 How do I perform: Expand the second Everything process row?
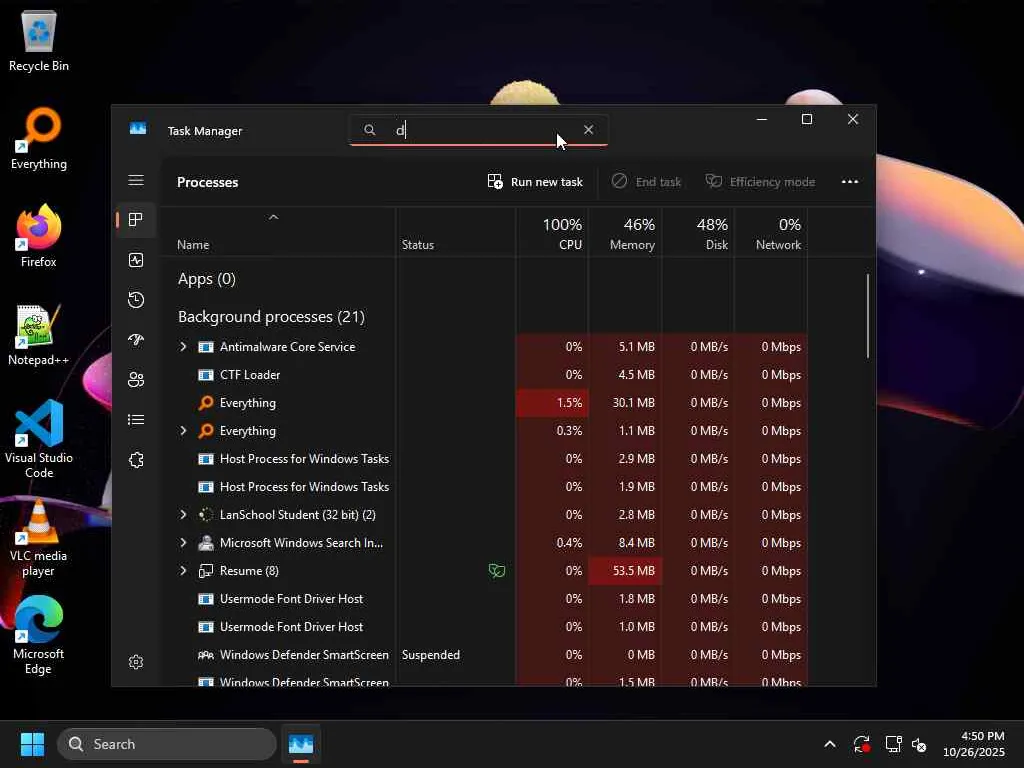pyautogui.click(x=184, y=431)
